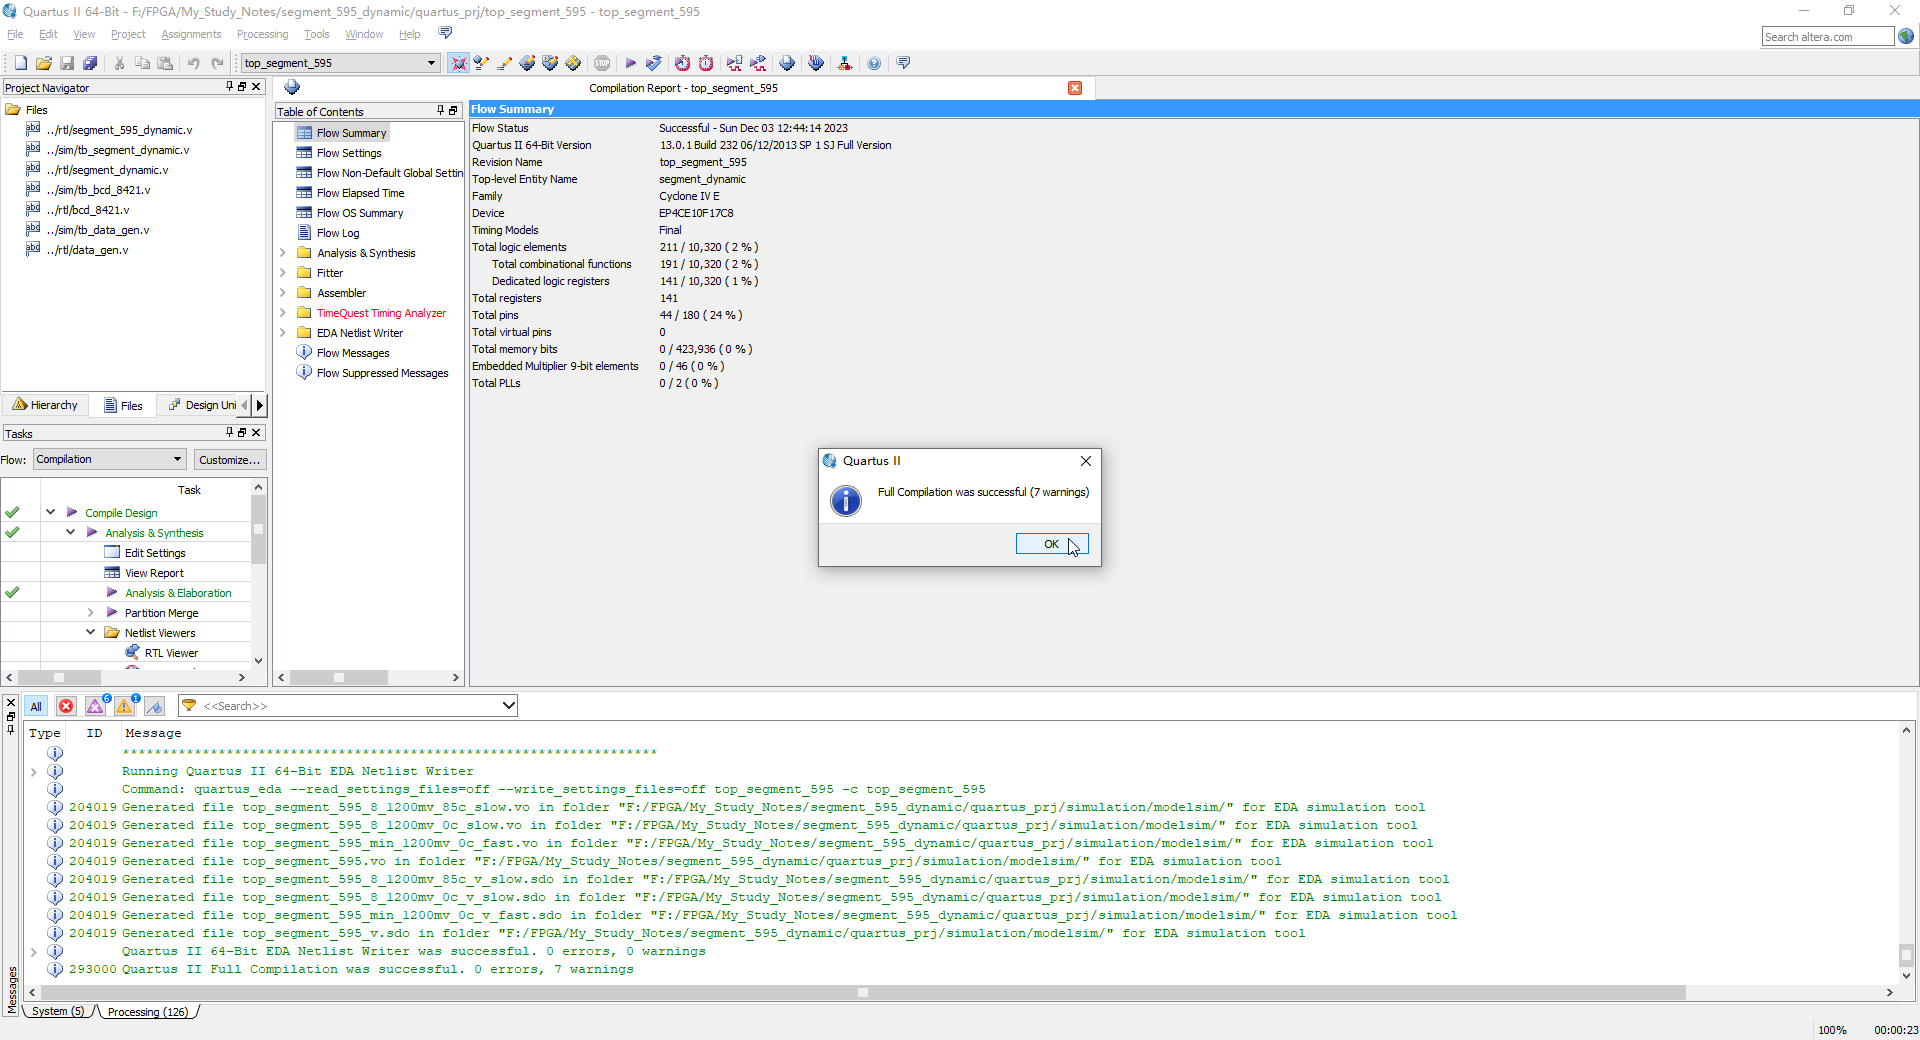1920x1040 pixels.
Task: Click the Paste clipboard icon
Action: coord(165,63)
